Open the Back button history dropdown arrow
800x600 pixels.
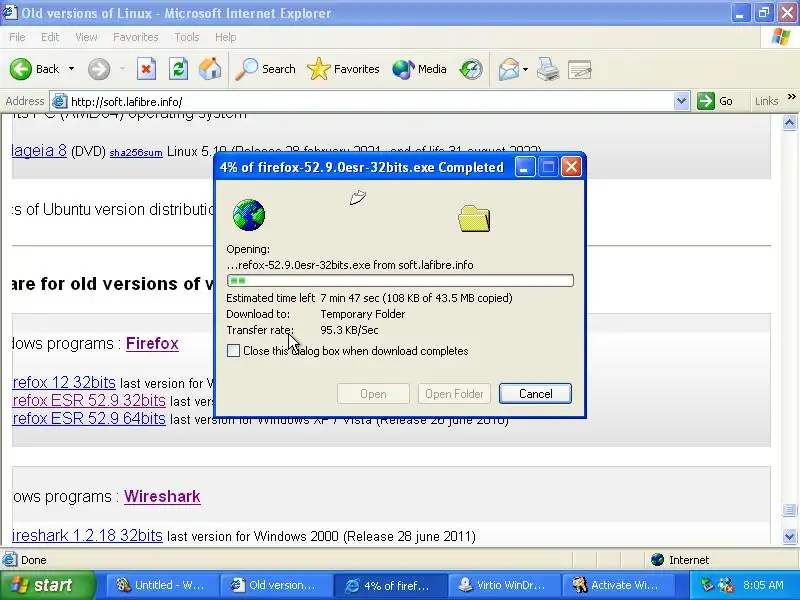pos(71,69)
